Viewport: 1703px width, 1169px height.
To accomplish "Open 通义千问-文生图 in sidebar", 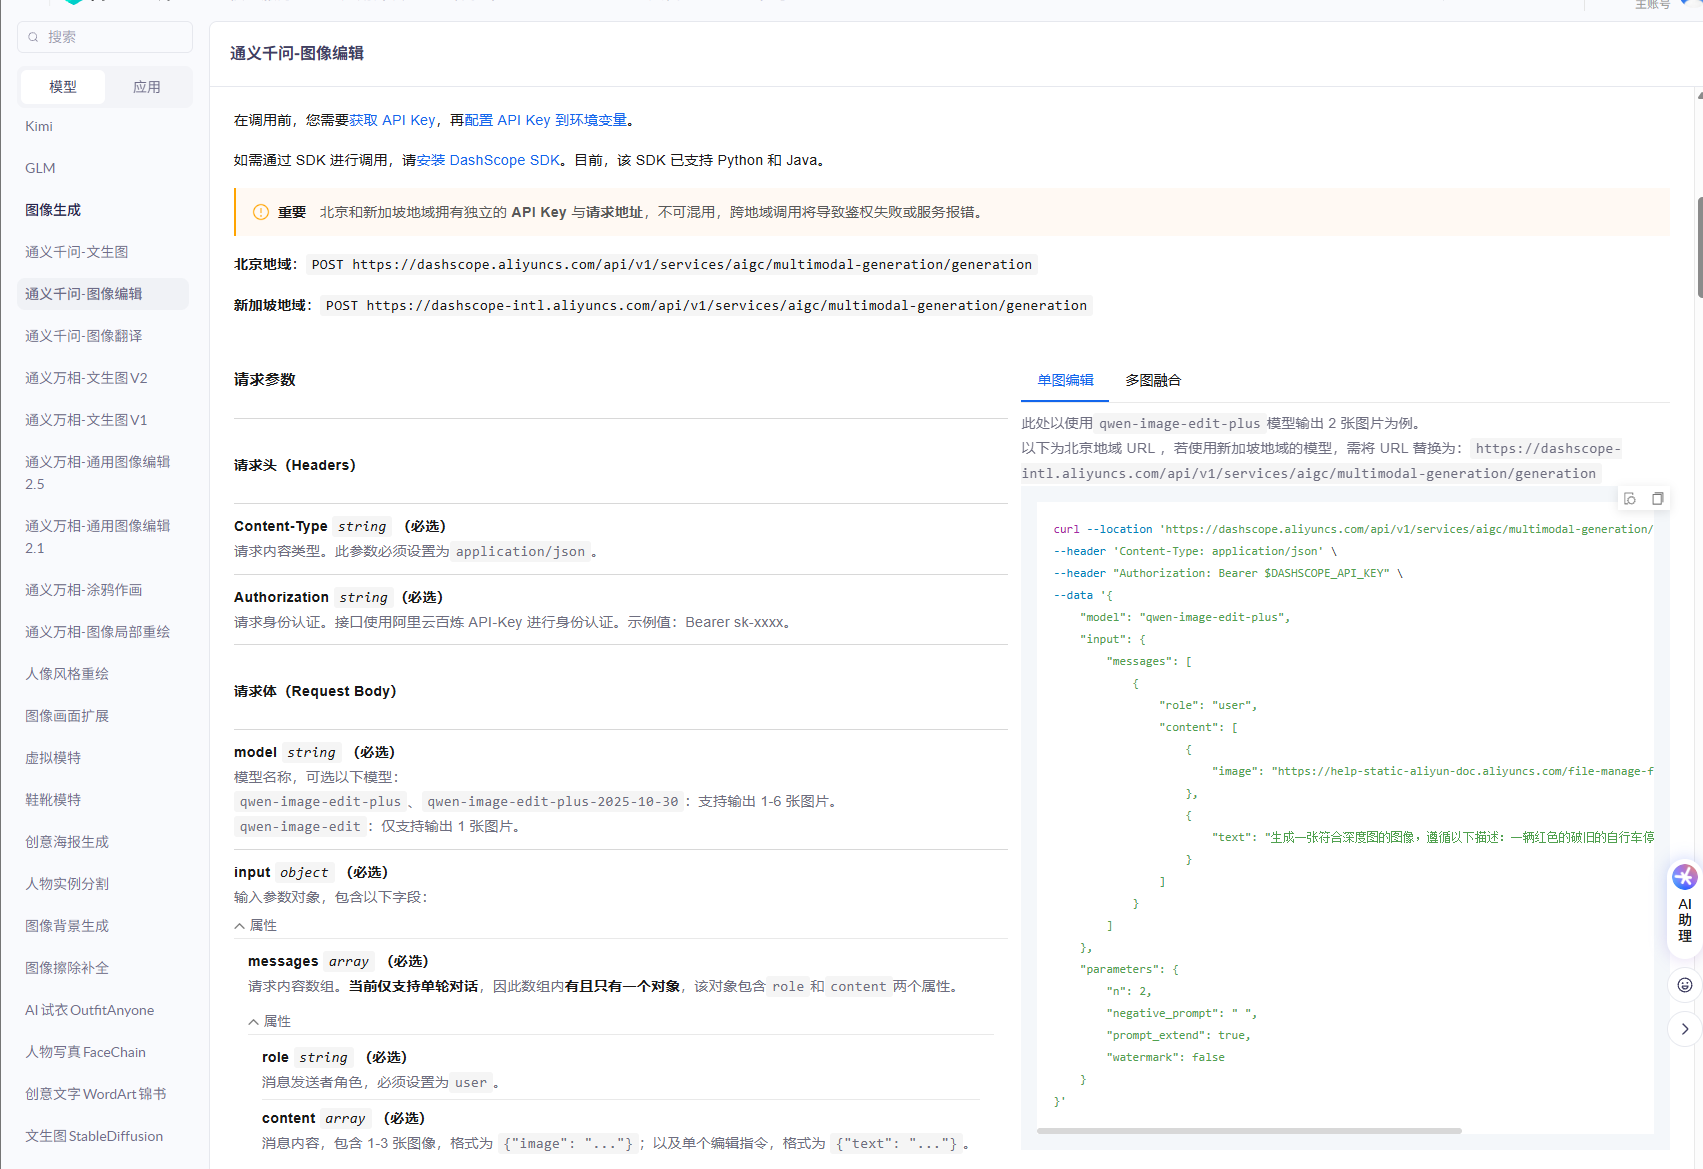I will point(77,252).
